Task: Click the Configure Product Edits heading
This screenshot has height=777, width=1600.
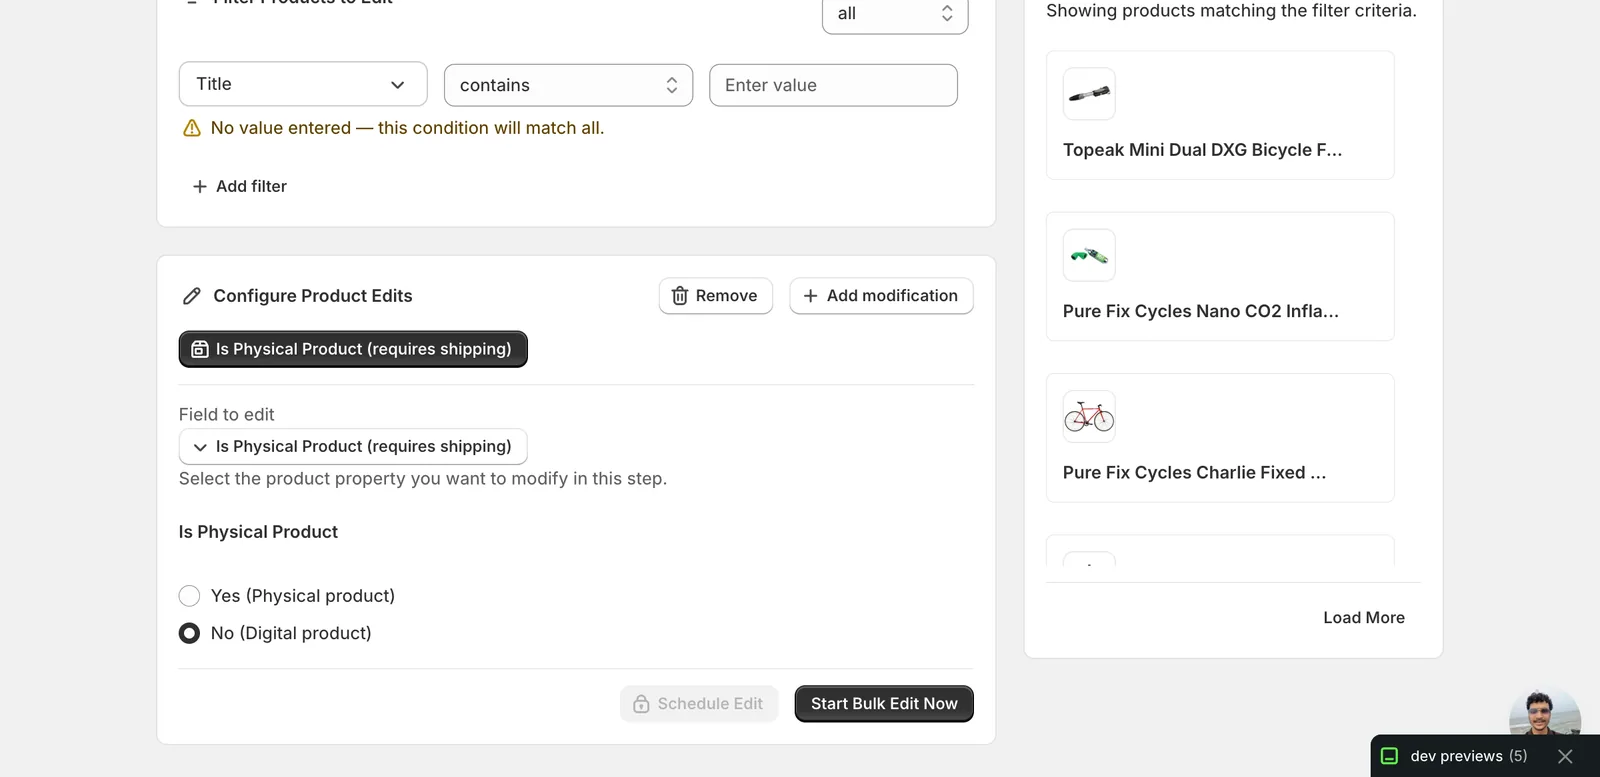Action: tap(313, 296)
